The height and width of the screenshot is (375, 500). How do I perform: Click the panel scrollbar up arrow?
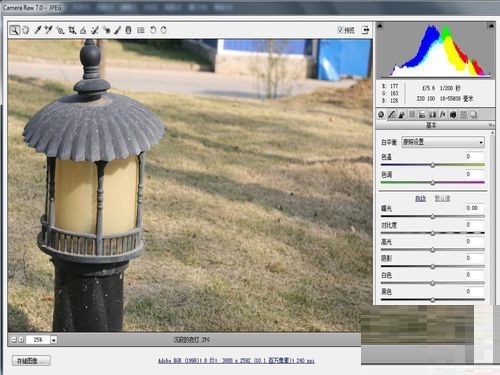click(x=493, y=133)
